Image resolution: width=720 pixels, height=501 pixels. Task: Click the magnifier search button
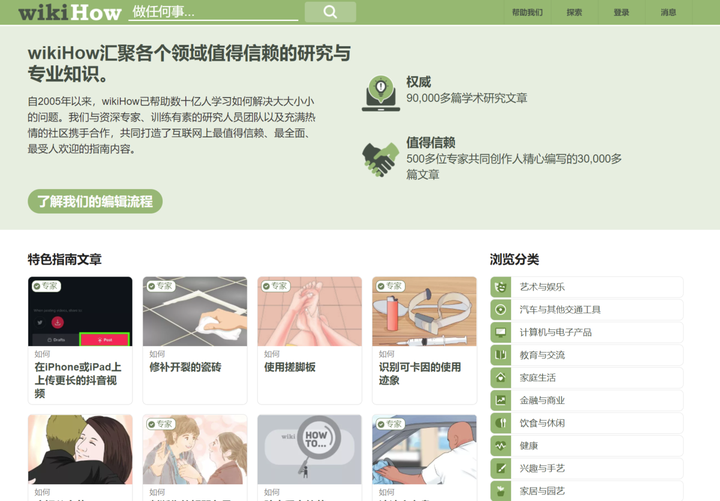point(330,12)
